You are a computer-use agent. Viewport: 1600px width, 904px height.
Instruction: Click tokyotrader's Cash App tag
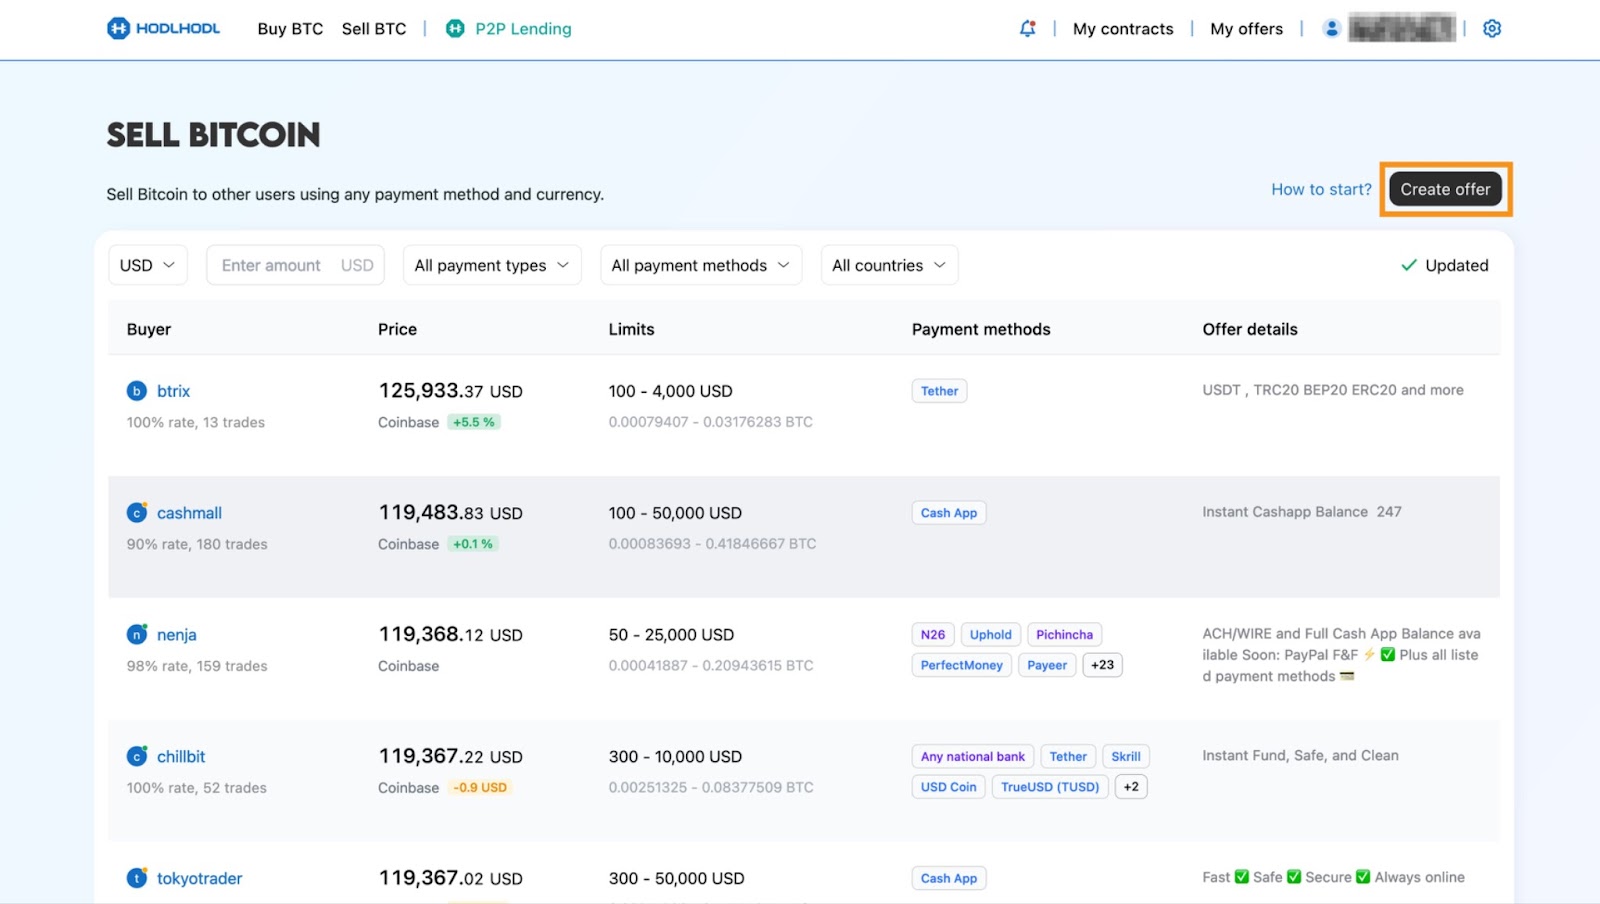tap(949, 878)
